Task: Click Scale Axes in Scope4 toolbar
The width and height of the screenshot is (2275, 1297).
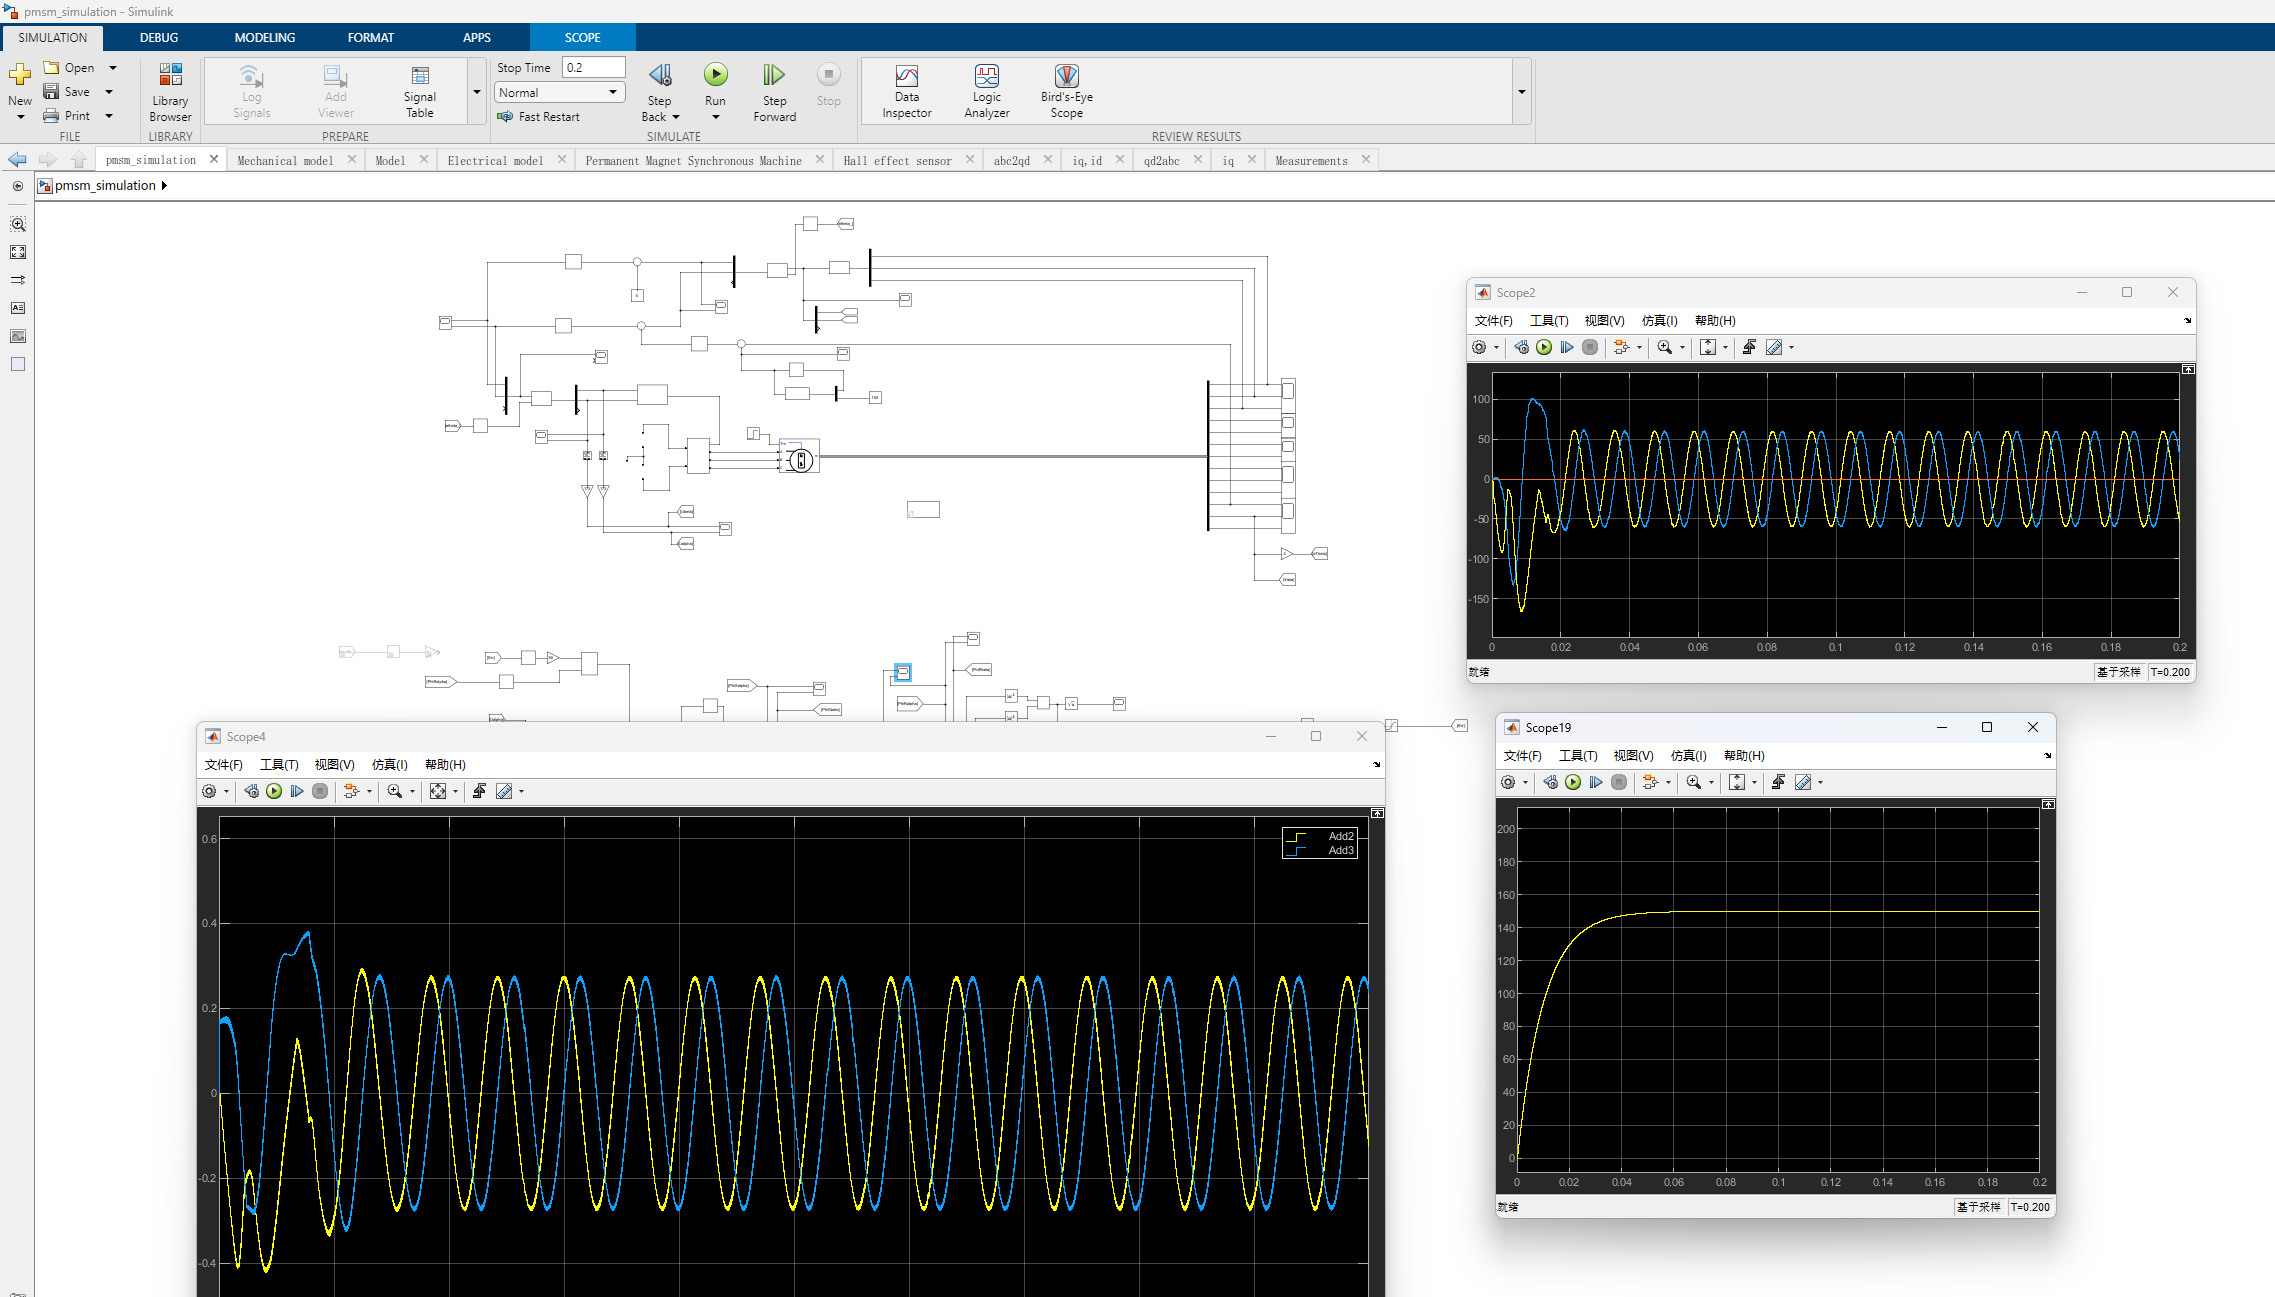Action: pyautogui.click(x=438, y=792)
